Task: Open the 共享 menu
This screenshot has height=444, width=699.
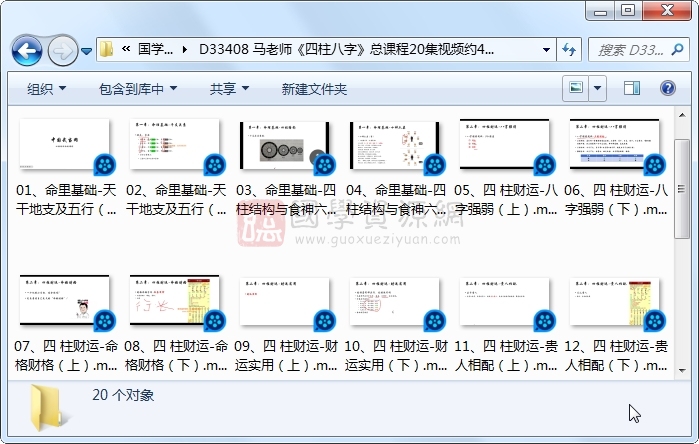Action: [x=229, y=89]
